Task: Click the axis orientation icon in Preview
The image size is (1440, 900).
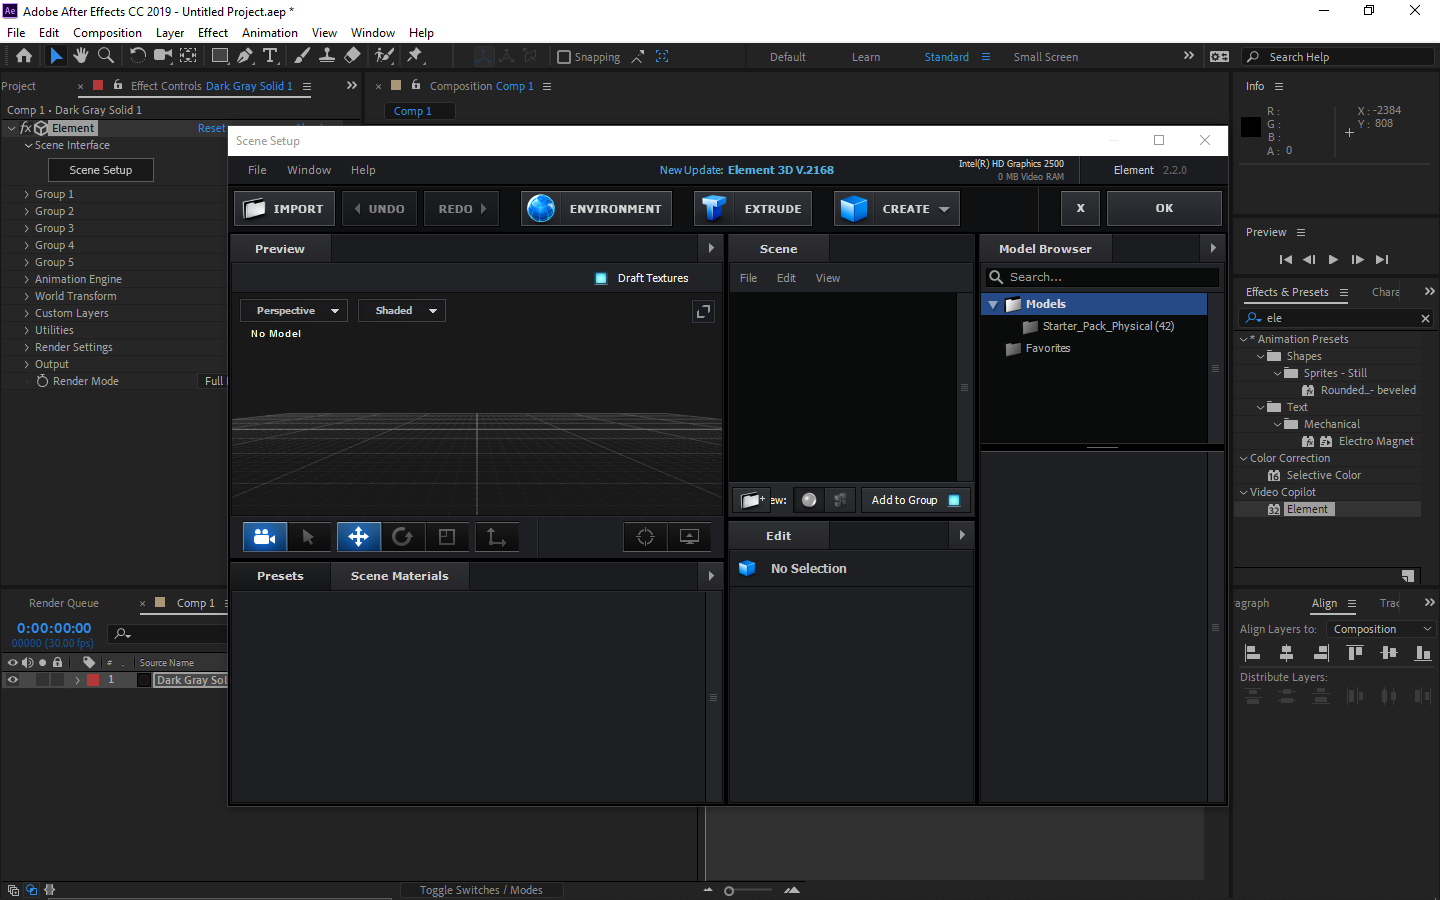Action: 496,537
